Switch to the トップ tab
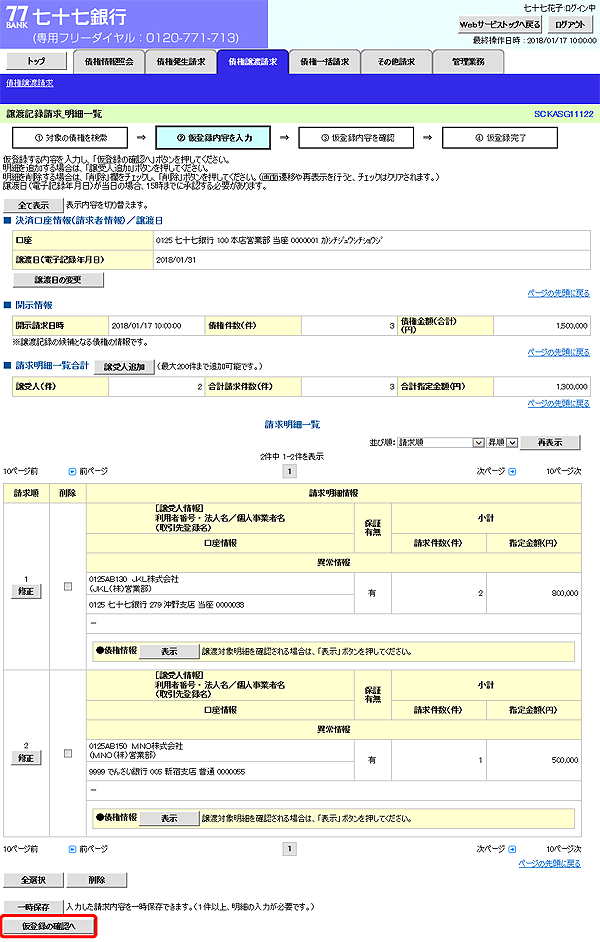 point(36,61)
